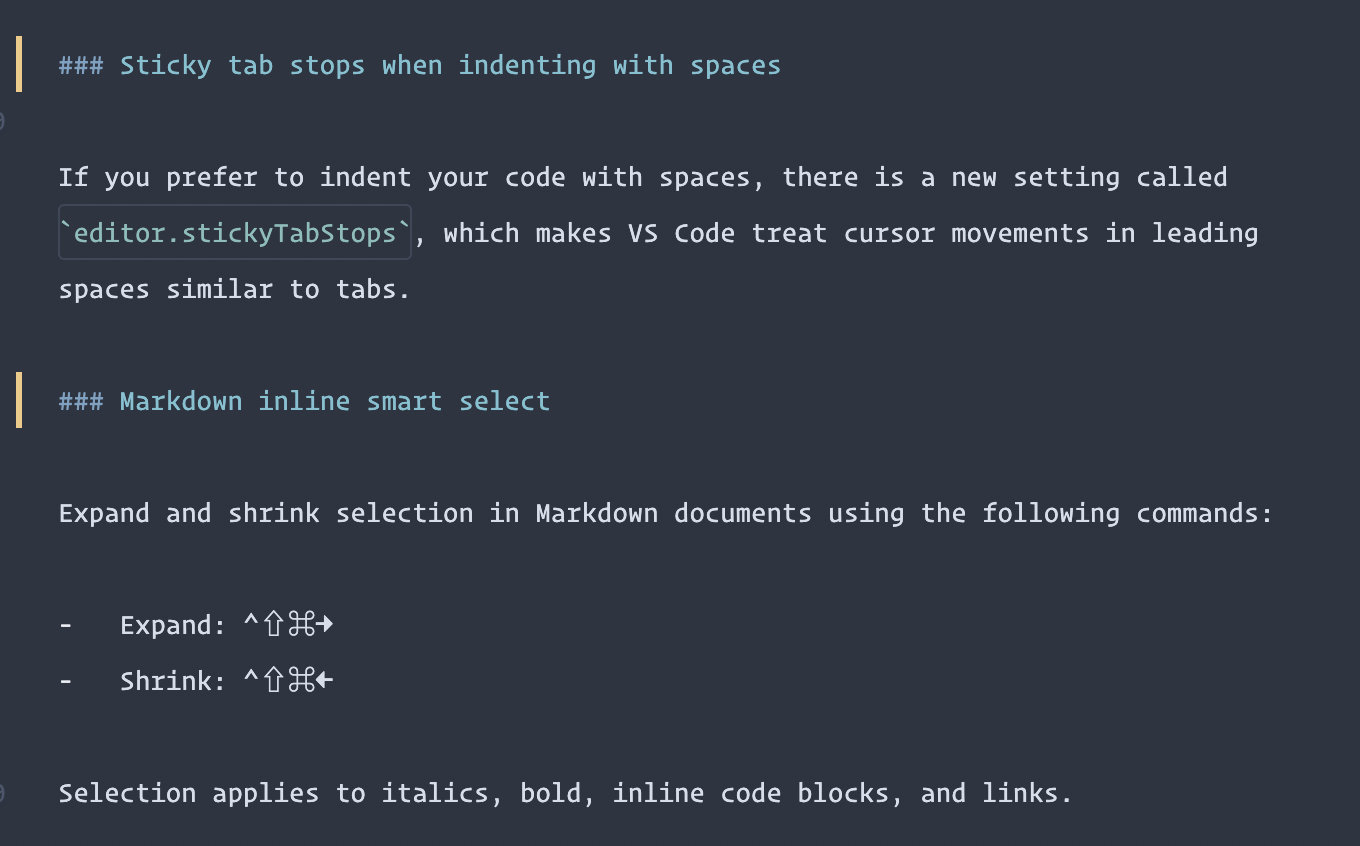Screen dimensions: 1360x846
Task: Click the sentence starting "Selection applies to italics"
Action: click(x=565, y=794)
